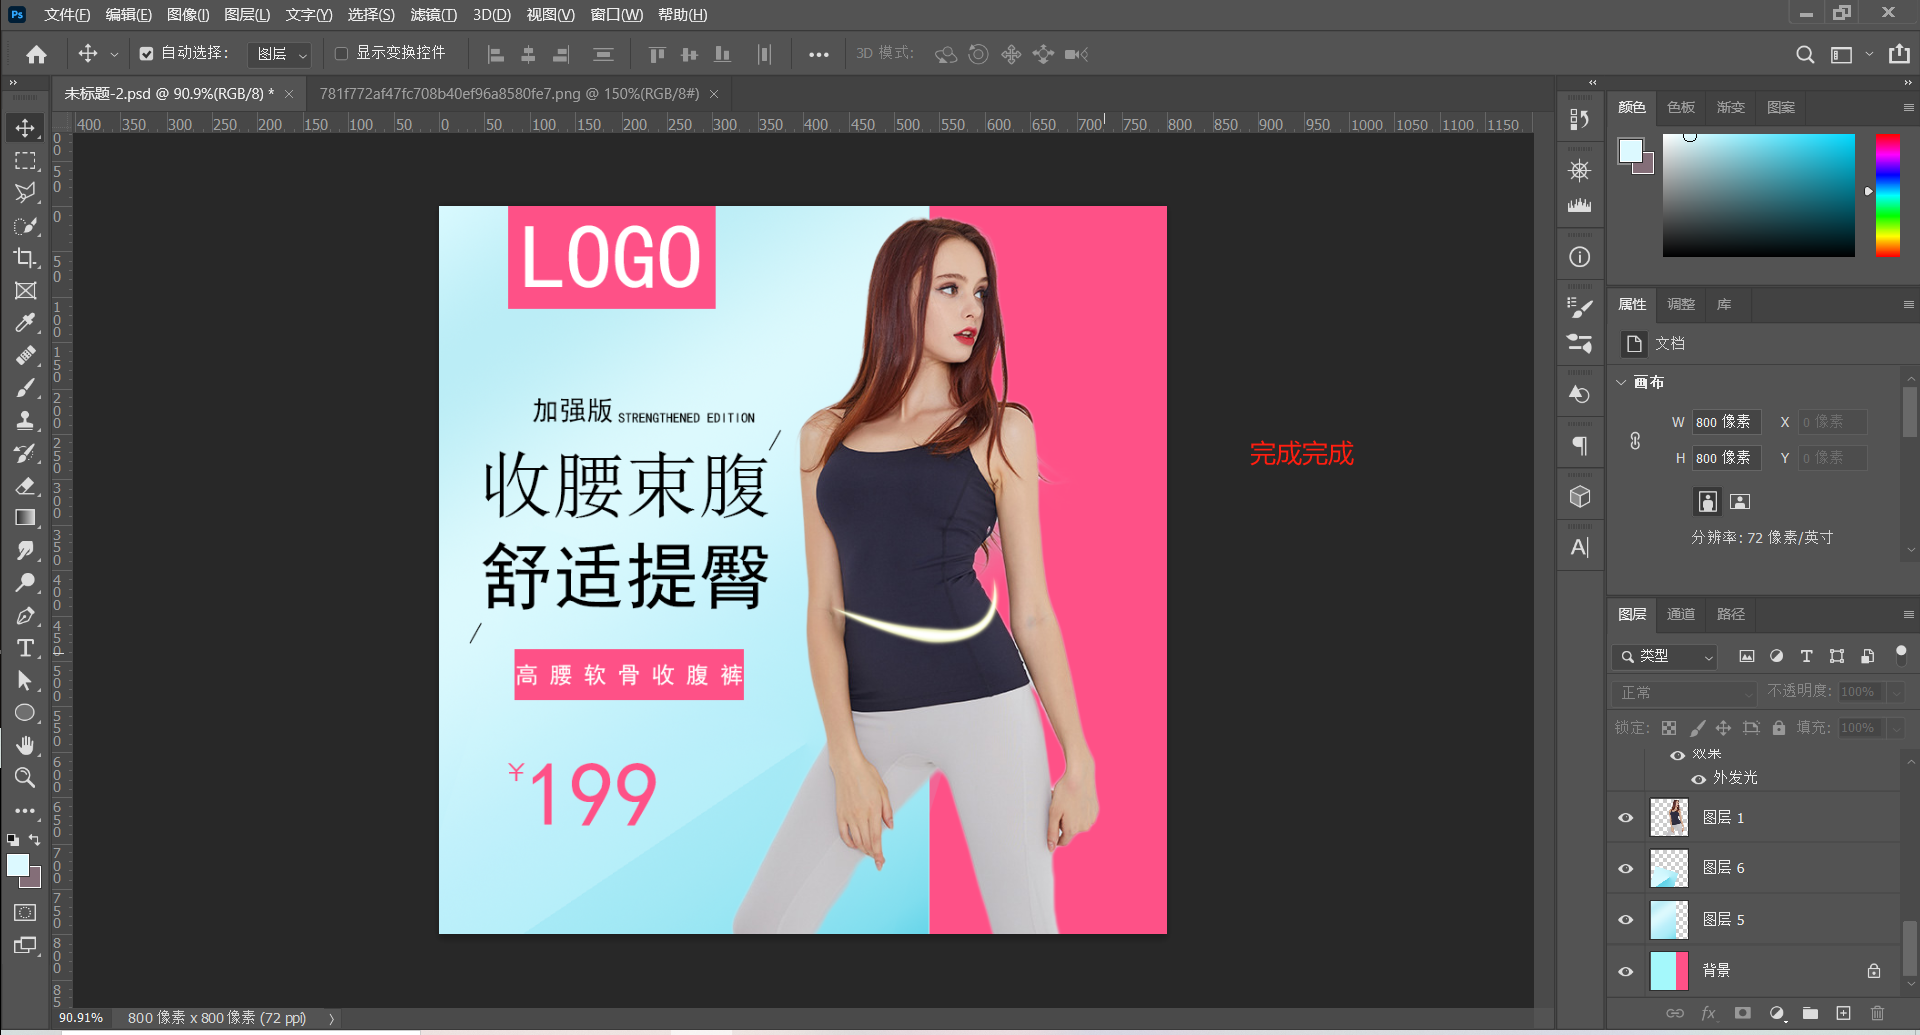The width and height of the screenshot is (1920, 1035).
Task: Select the Eraser tool
Action: (x=25, y=486)
